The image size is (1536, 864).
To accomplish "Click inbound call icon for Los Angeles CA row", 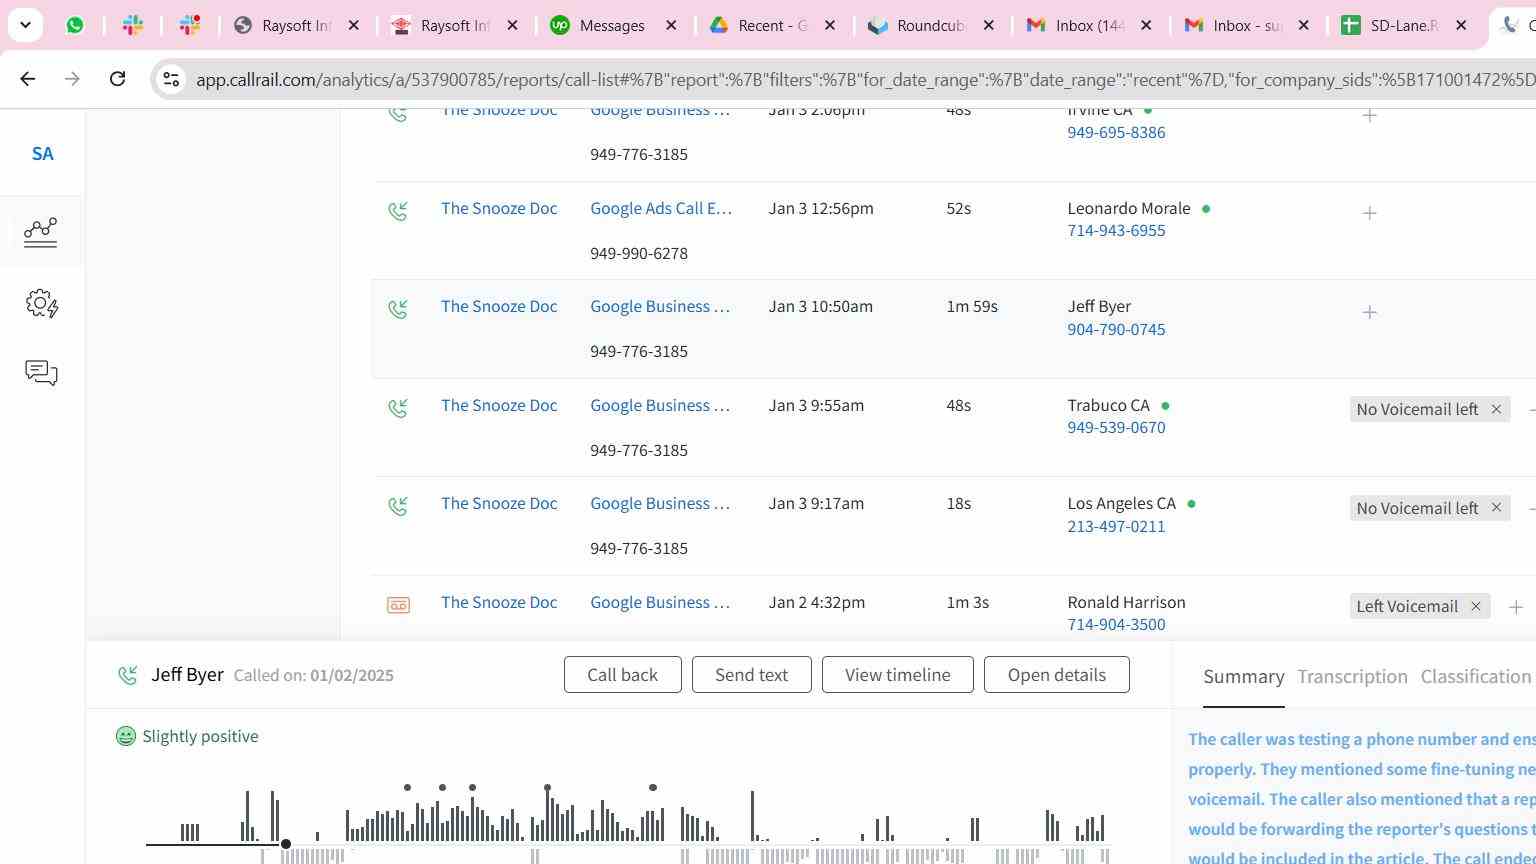I will click(398, 506).
